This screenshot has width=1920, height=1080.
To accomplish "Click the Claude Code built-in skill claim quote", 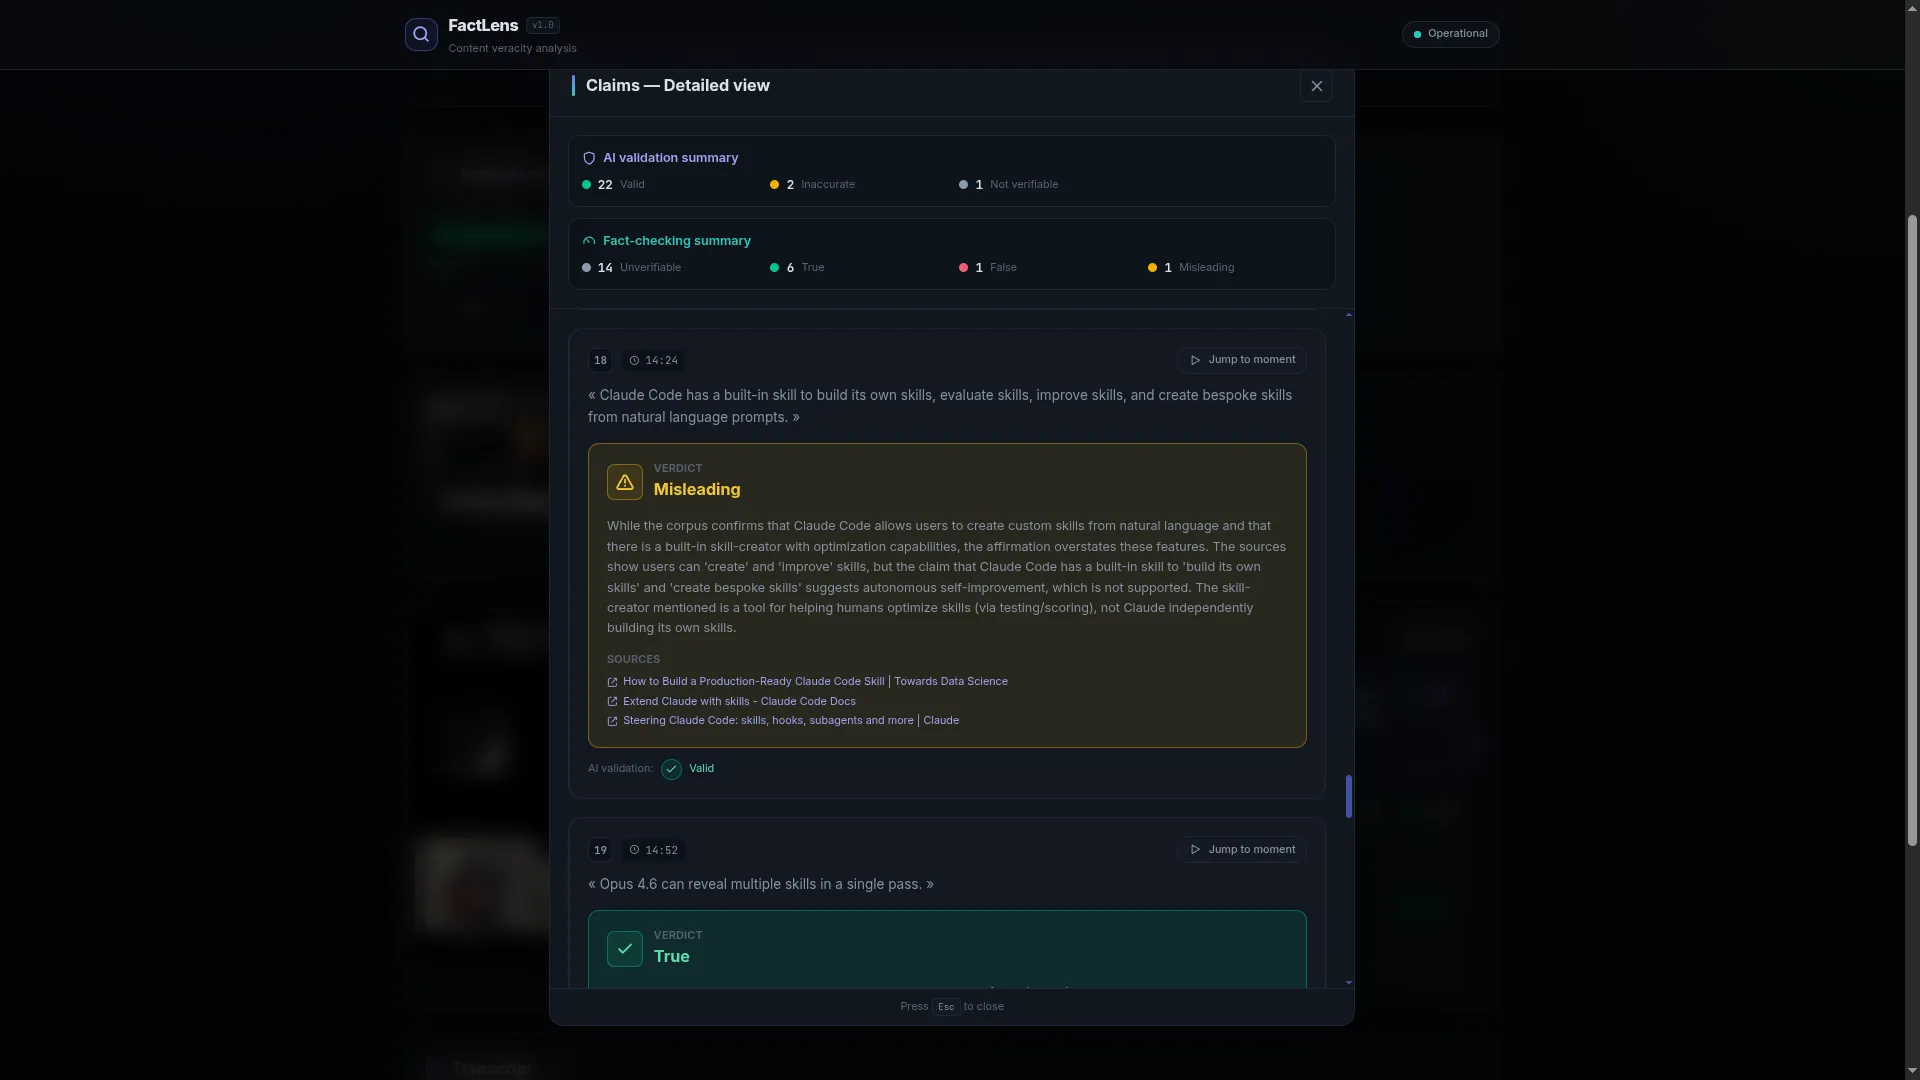I will point(940,407).
